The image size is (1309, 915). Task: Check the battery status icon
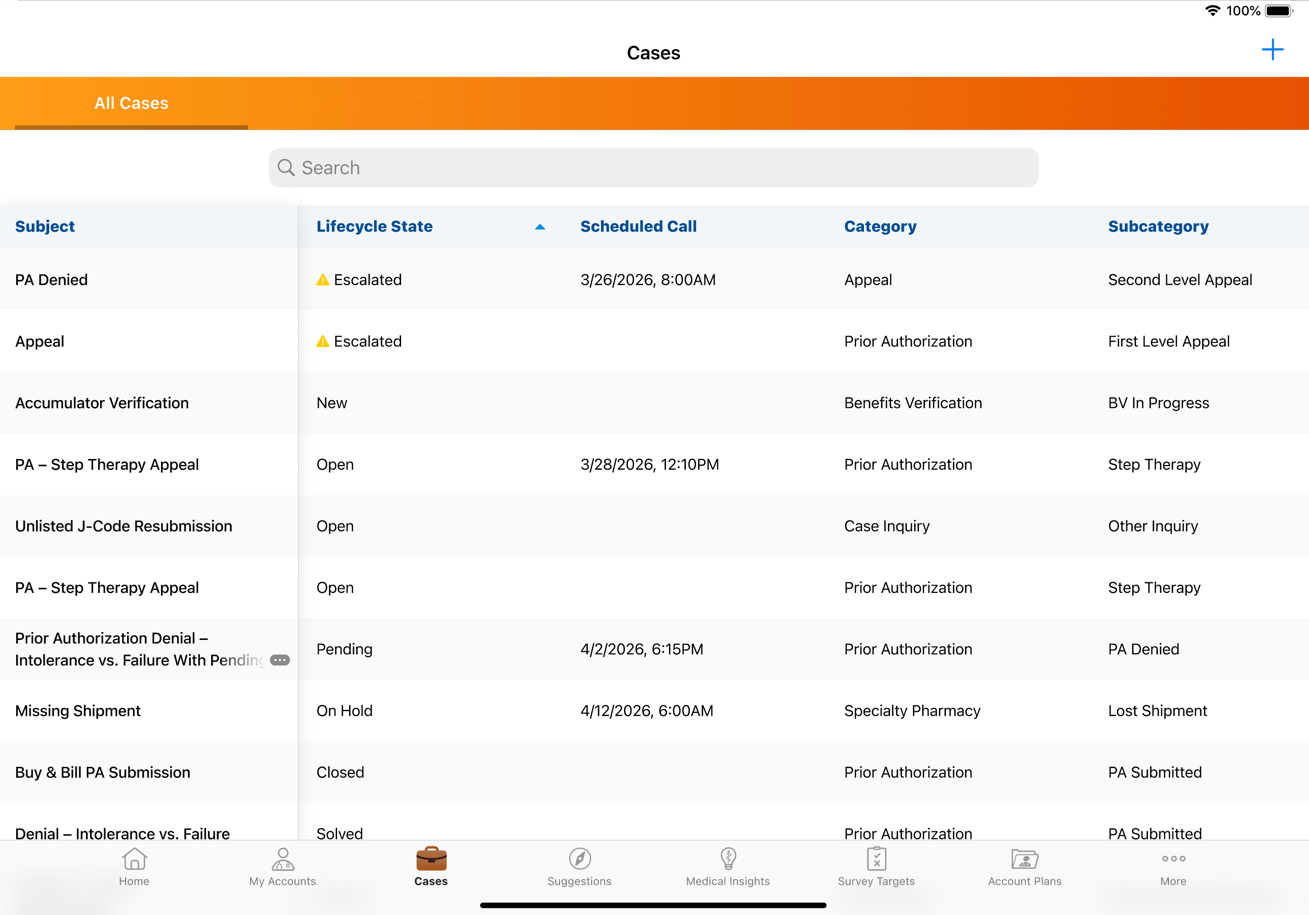[x=1279, y=11]
